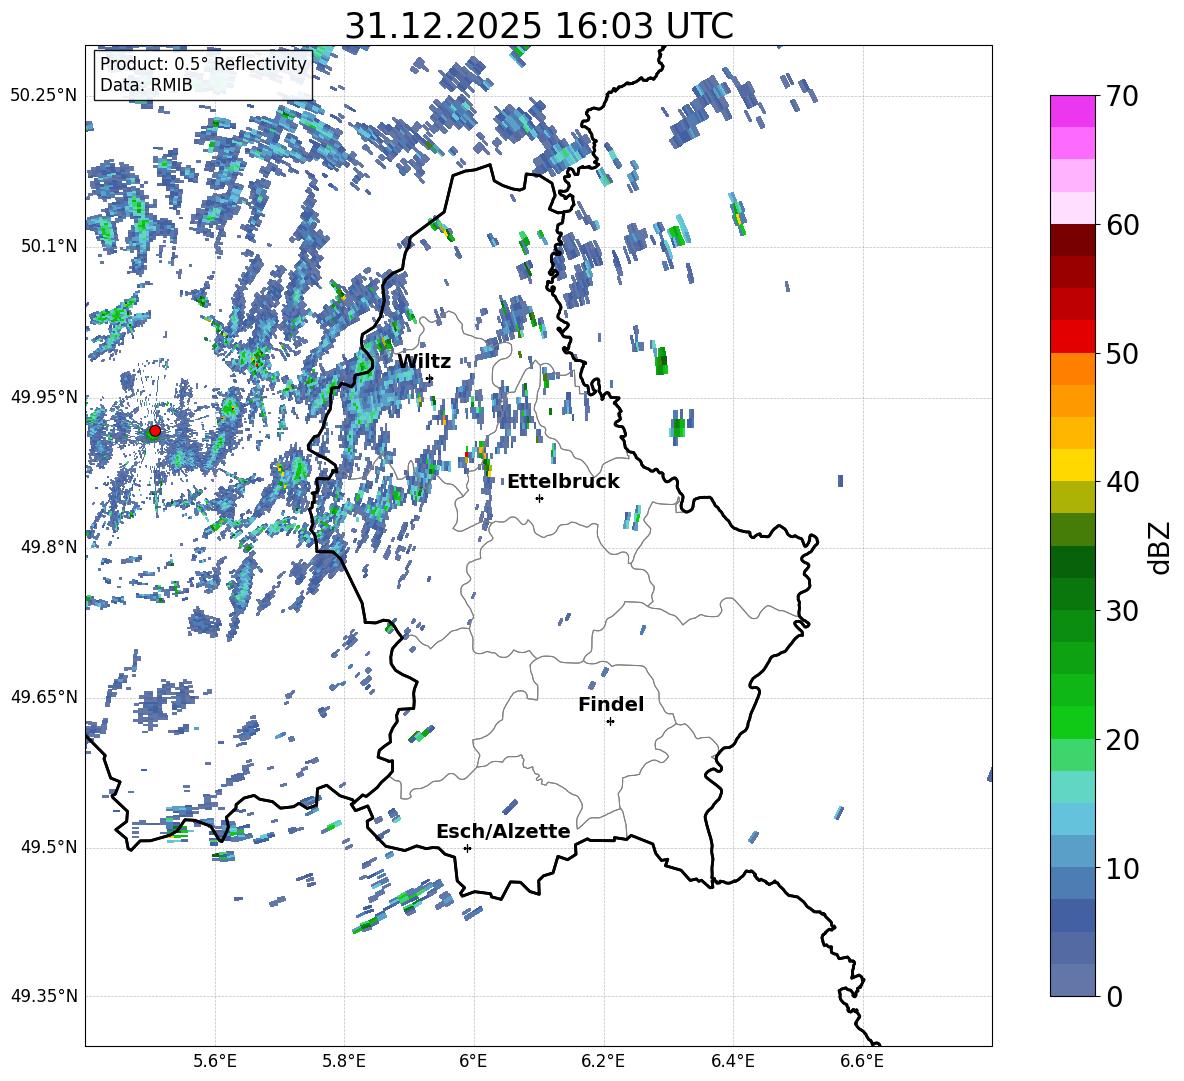The height and width of the screenshot is (1081, 1184).
Task: Click the 'Data: RMIB' text
Action: 146,85
